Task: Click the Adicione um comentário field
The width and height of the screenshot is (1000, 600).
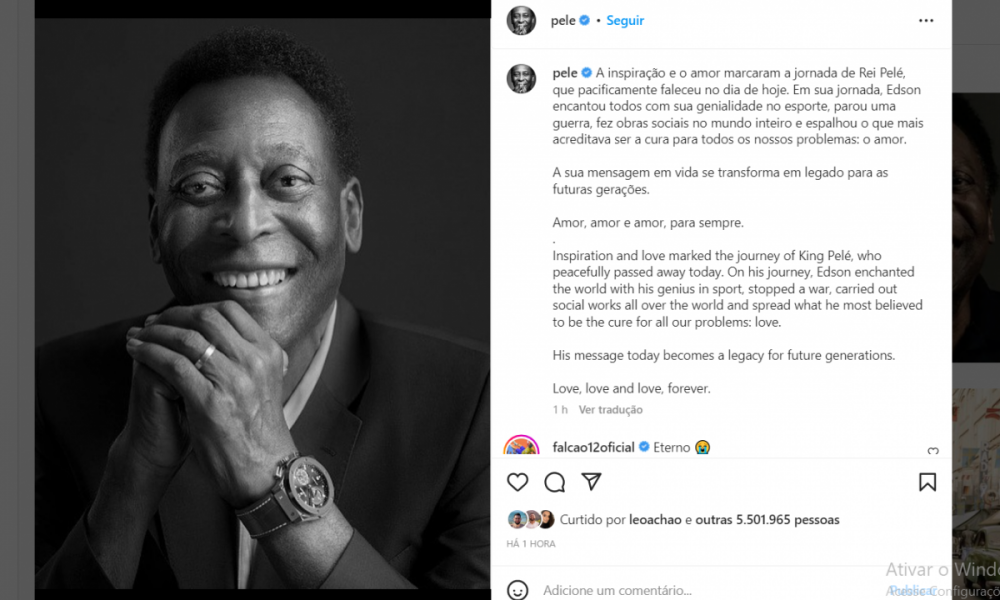Action: (615, 590)
